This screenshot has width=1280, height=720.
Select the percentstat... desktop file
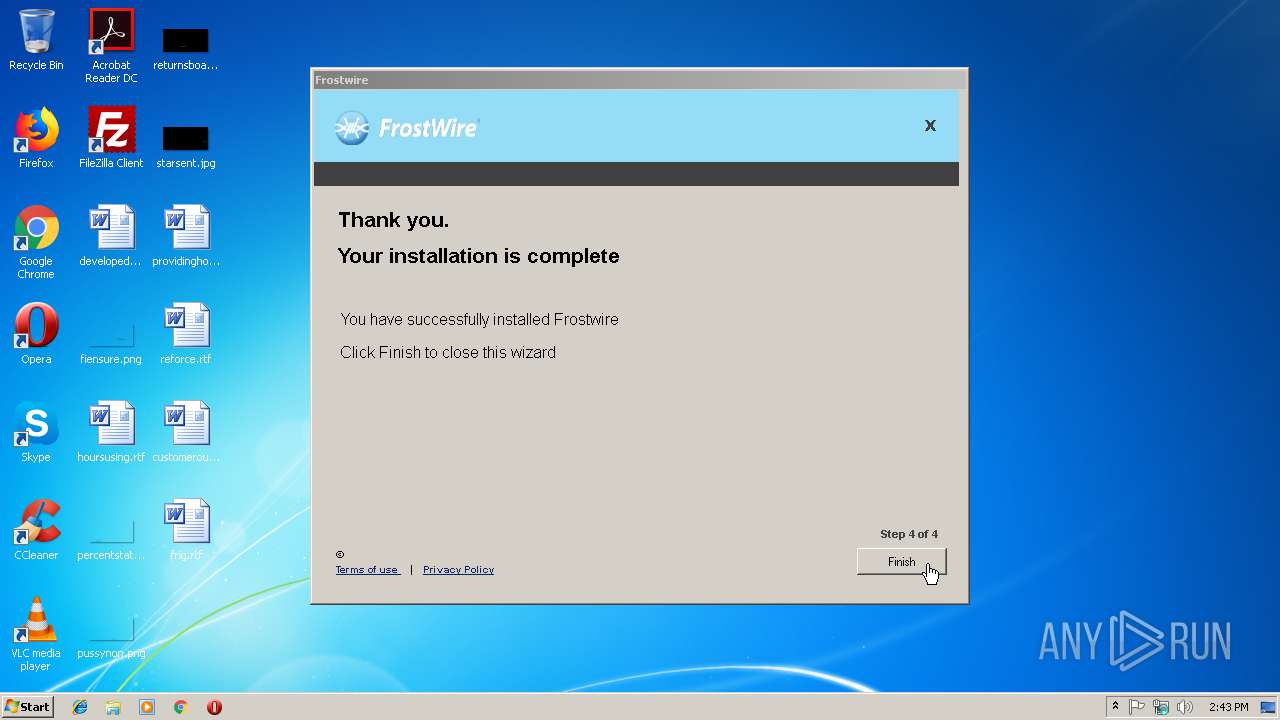[111, 539]
